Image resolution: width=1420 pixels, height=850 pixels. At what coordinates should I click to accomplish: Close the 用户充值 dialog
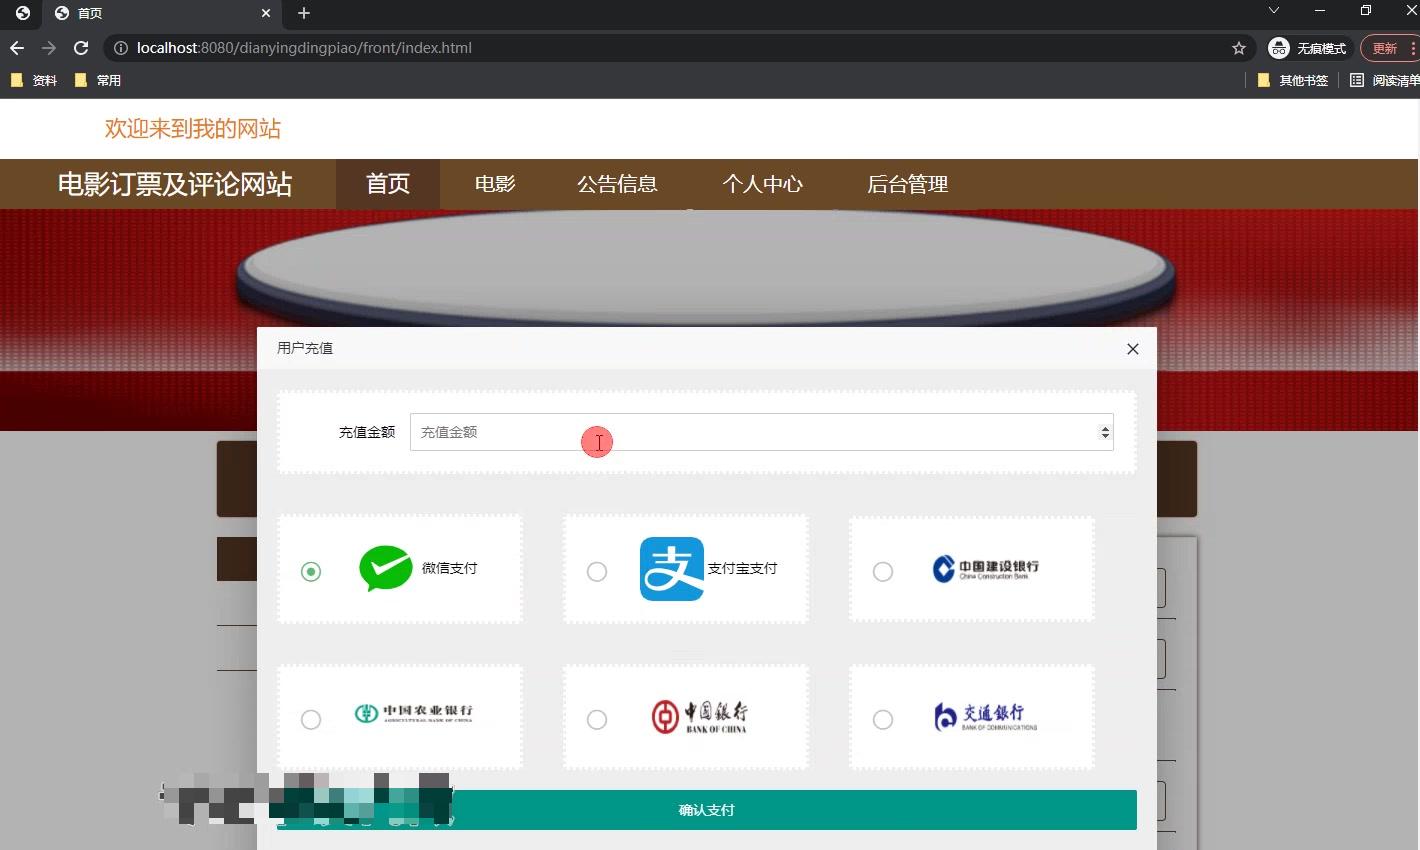point(1133,349)
